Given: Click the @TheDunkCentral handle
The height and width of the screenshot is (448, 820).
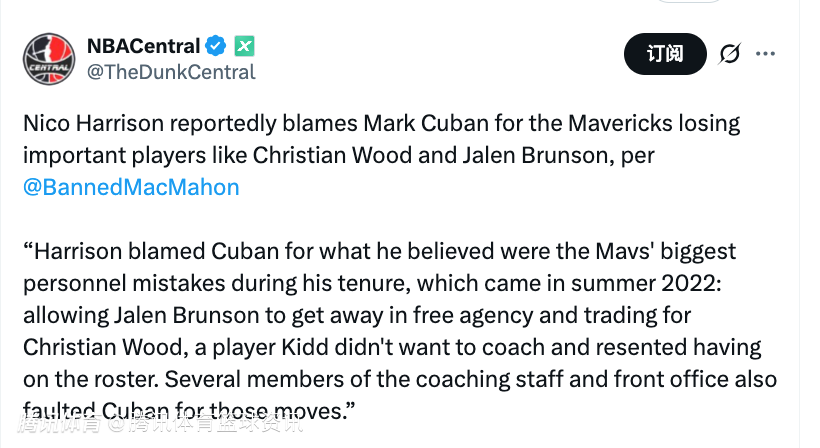Looking at the screenshot, I should pyautogui.click(x=171, y=72).
